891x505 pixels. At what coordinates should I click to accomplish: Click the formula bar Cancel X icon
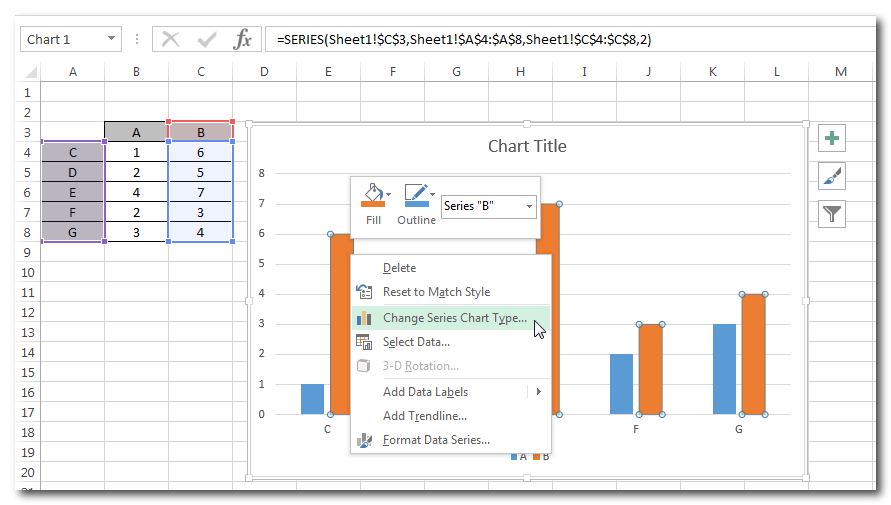click(171, 39)
